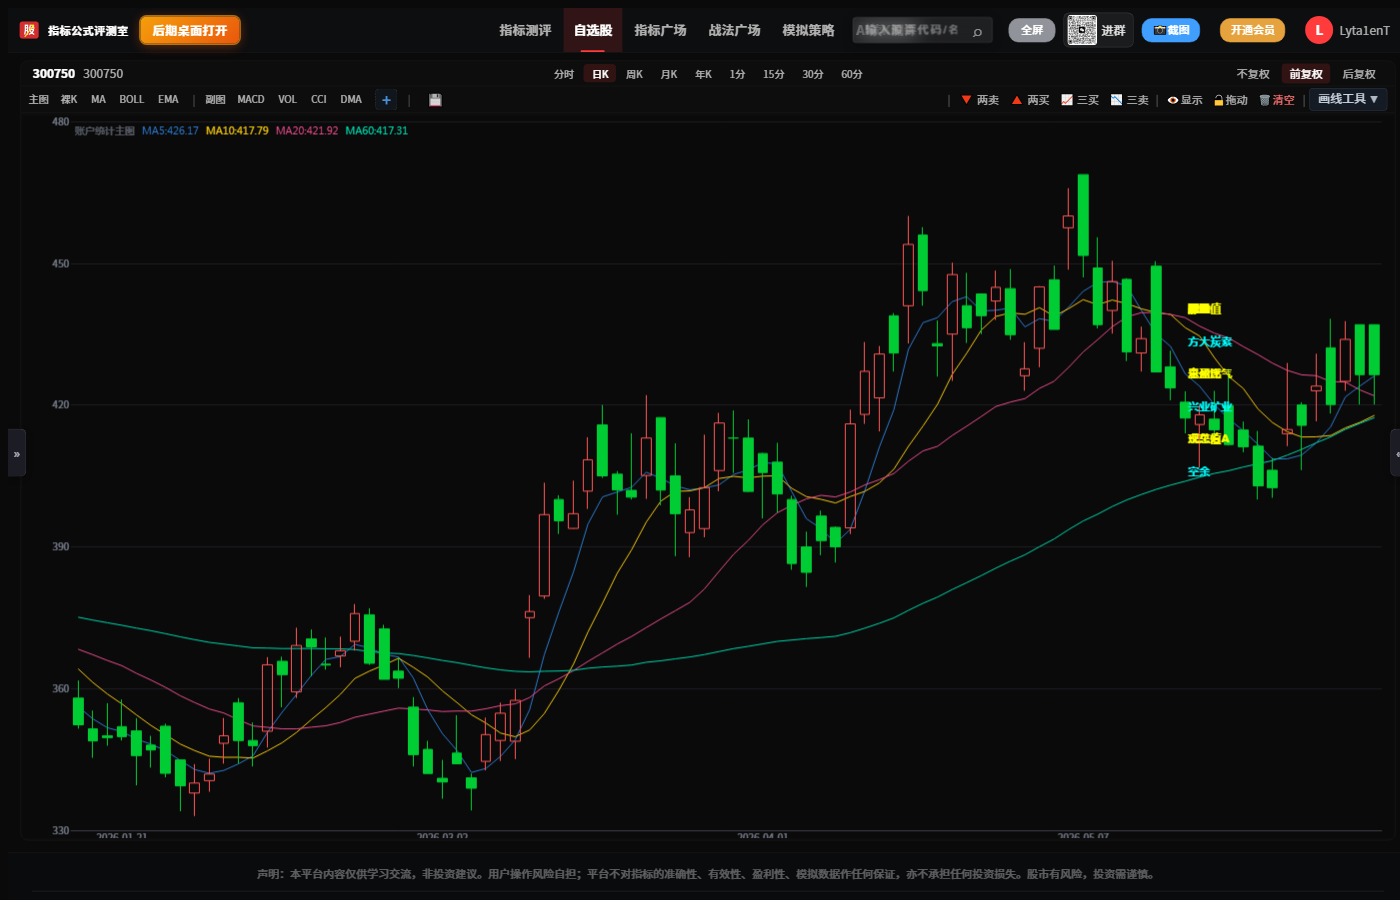Toggle 显示 eye visibility of markers
Viewport: 1400px width, 900px height.
[x=1185, y=100]
